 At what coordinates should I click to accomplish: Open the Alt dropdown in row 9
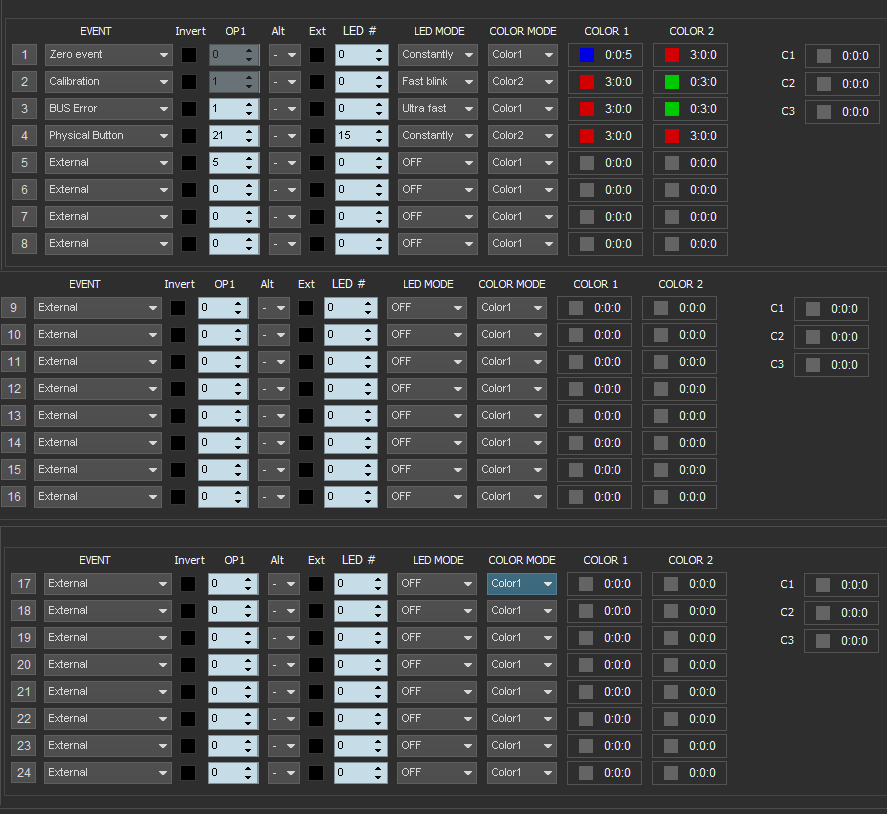point(273,308)
